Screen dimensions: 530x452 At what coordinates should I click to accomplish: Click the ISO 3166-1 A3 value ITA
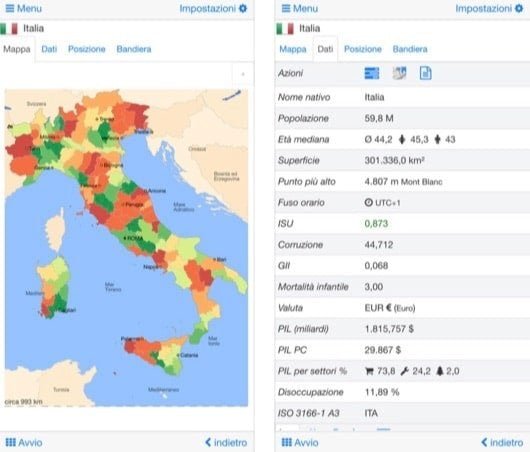click(x=371, y=413)
